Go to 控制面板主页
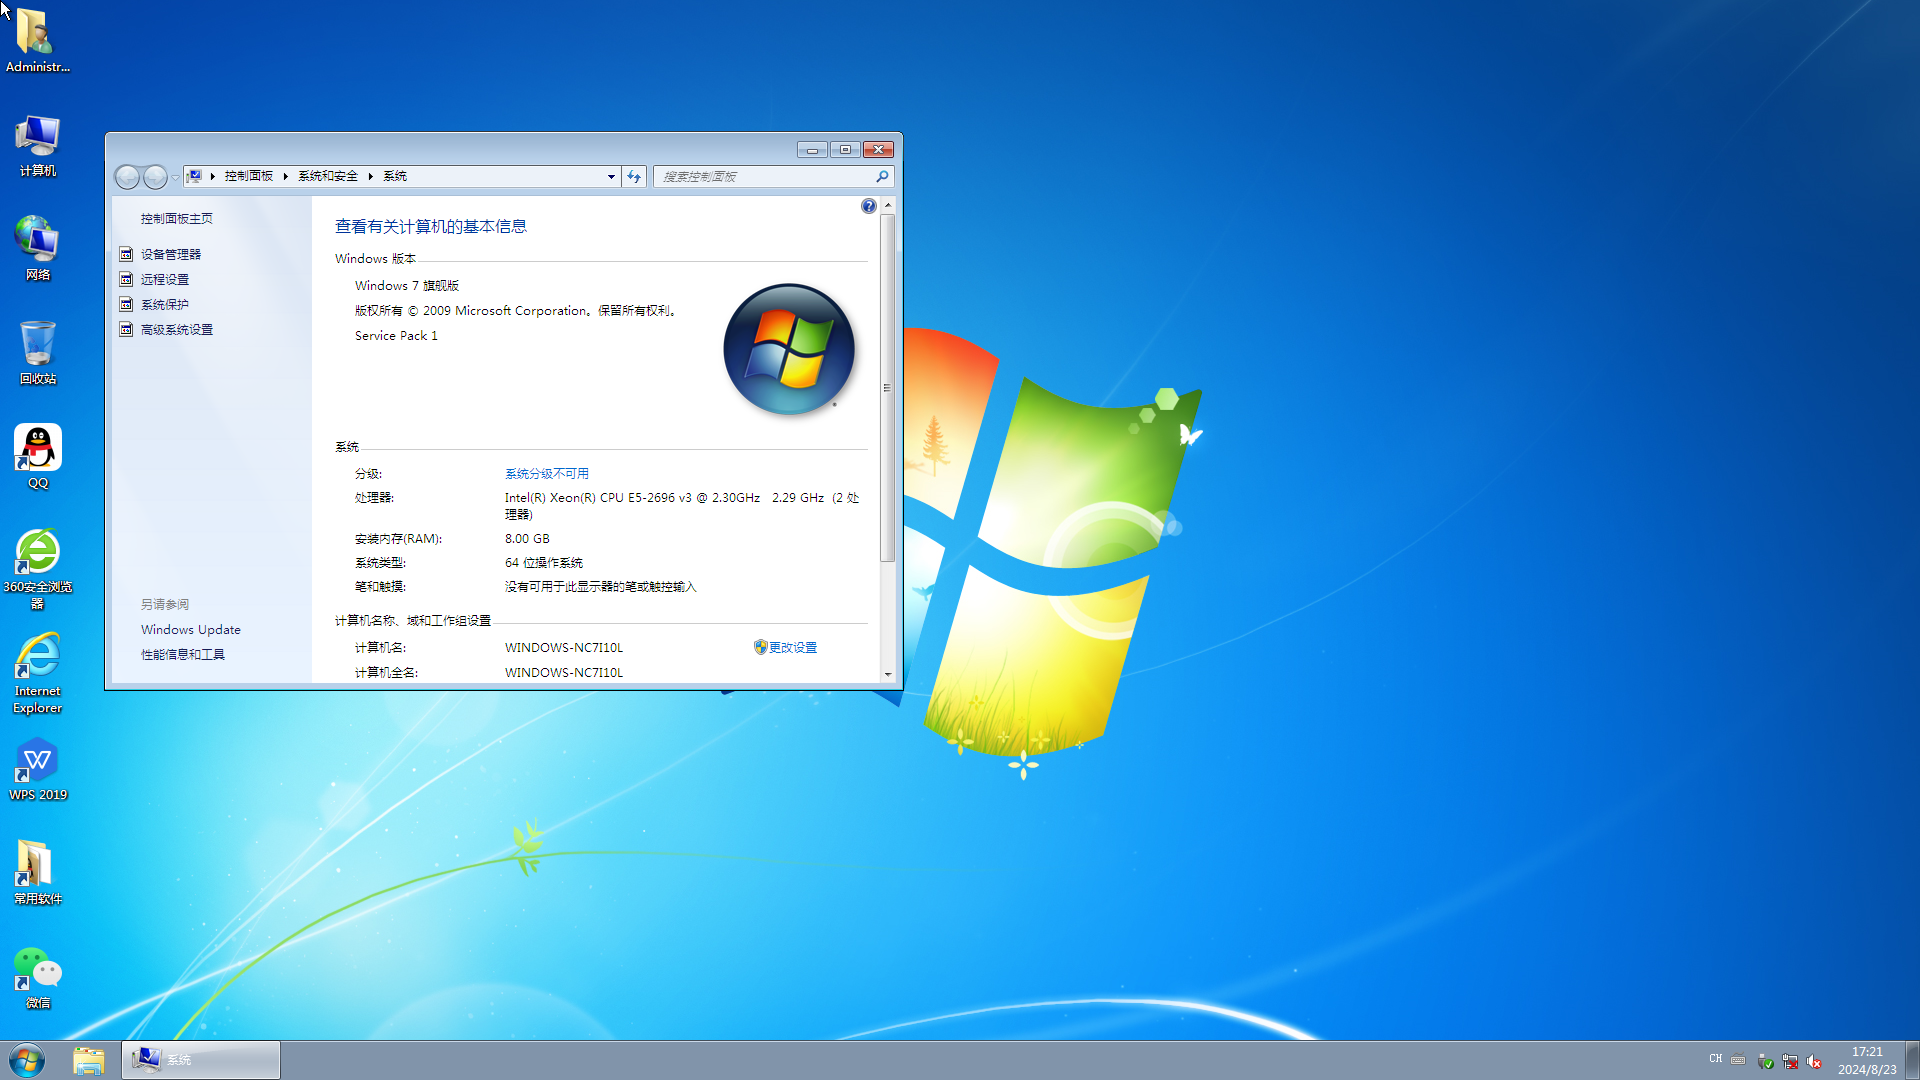Viewport: 1920px width, 1080px height. pos(177,218)
